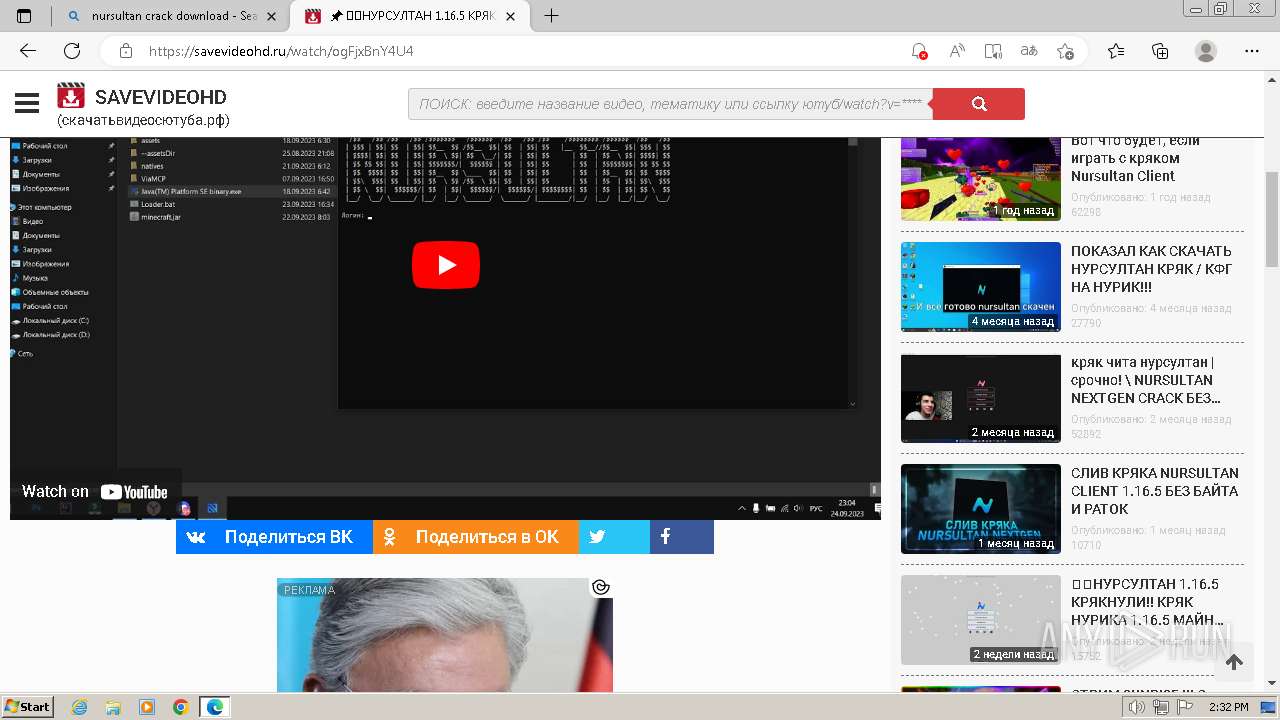Image resolution: width=1280 pixels, height=720 pixels.
Task: Launch Internet Explorer from taskbar
Action: point(80,707)
